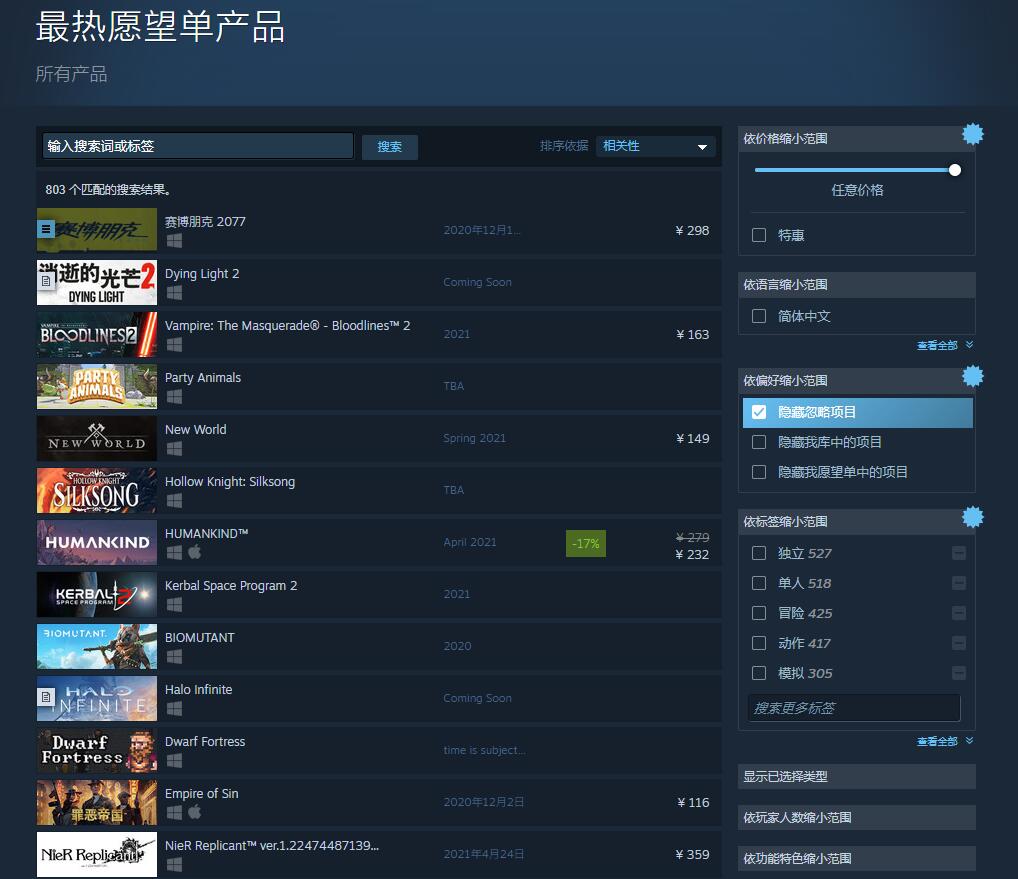The image size is (1018, 879).
Task: Exclude the 冒险 tag with minus icon
Action: 958,613
